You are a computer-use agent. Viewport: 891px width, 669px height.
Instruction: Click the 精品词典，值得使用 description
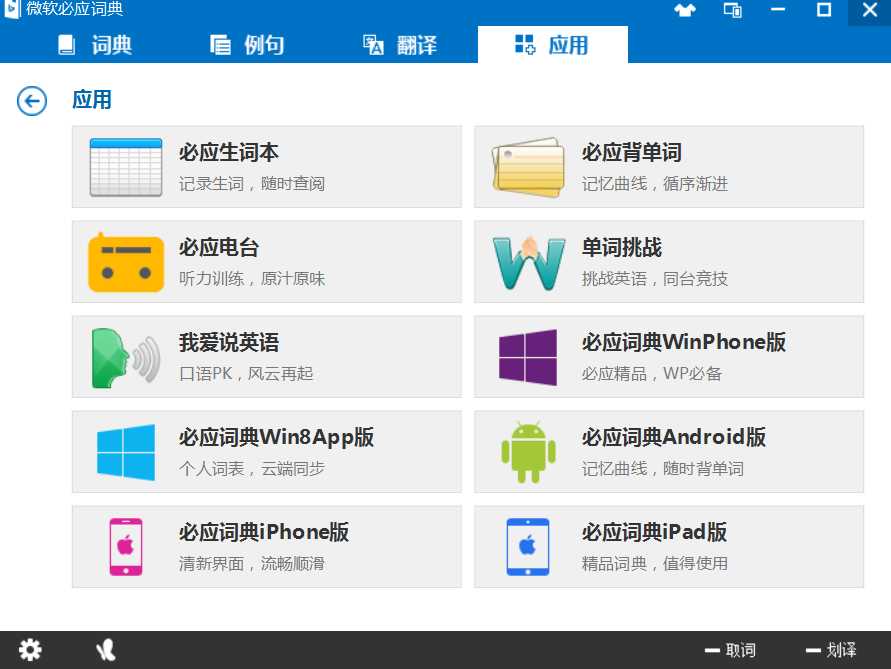click(655, 563)
